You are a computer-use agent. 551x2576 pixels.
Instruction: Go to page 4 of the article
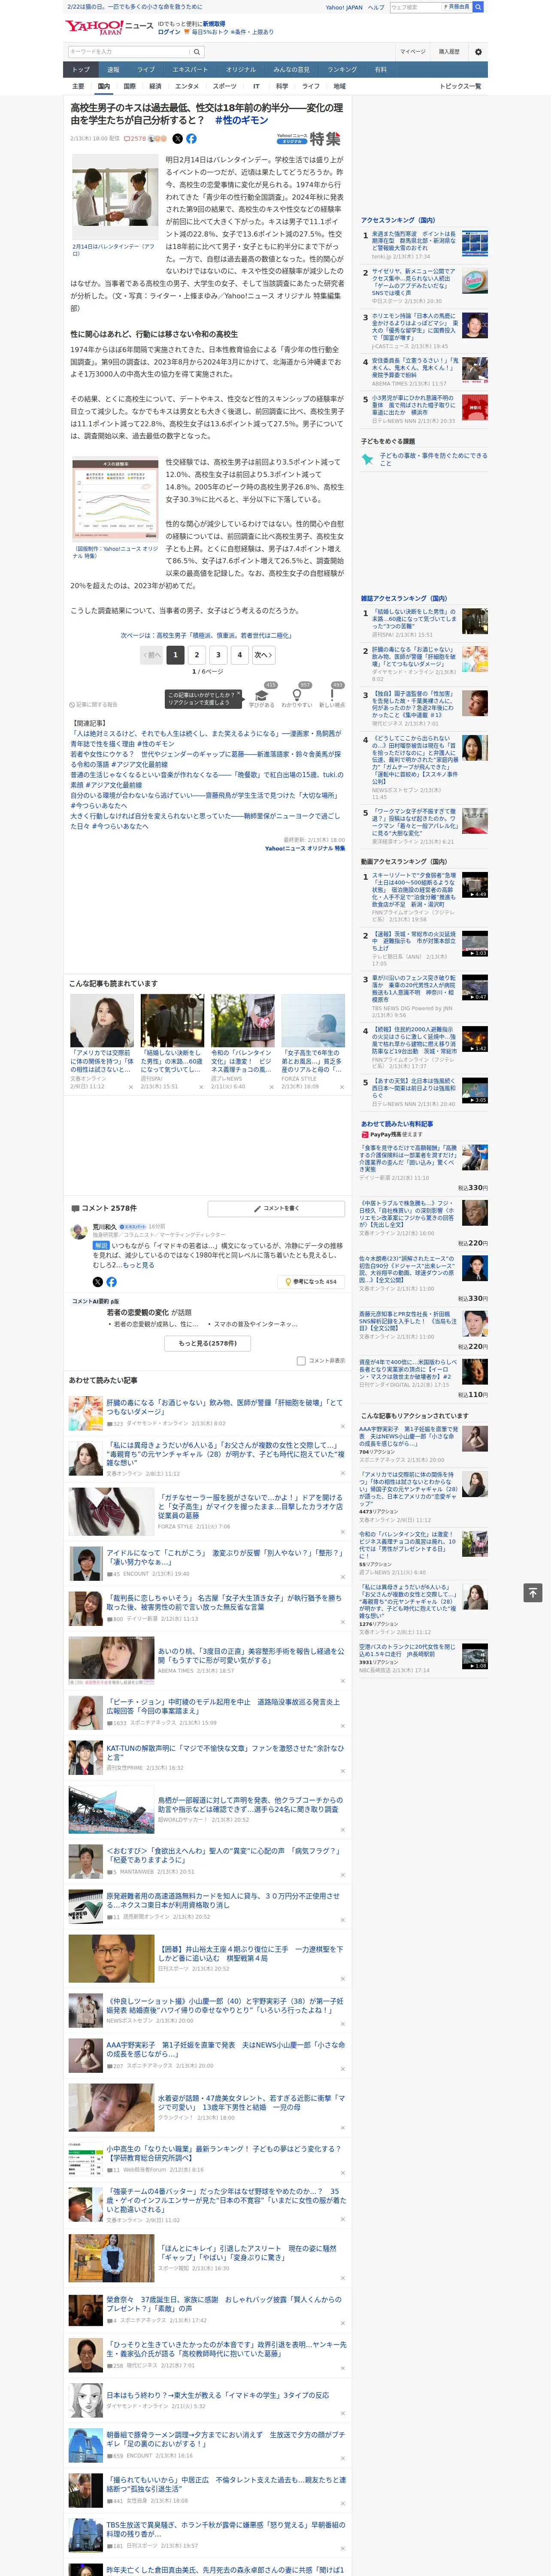239,655
